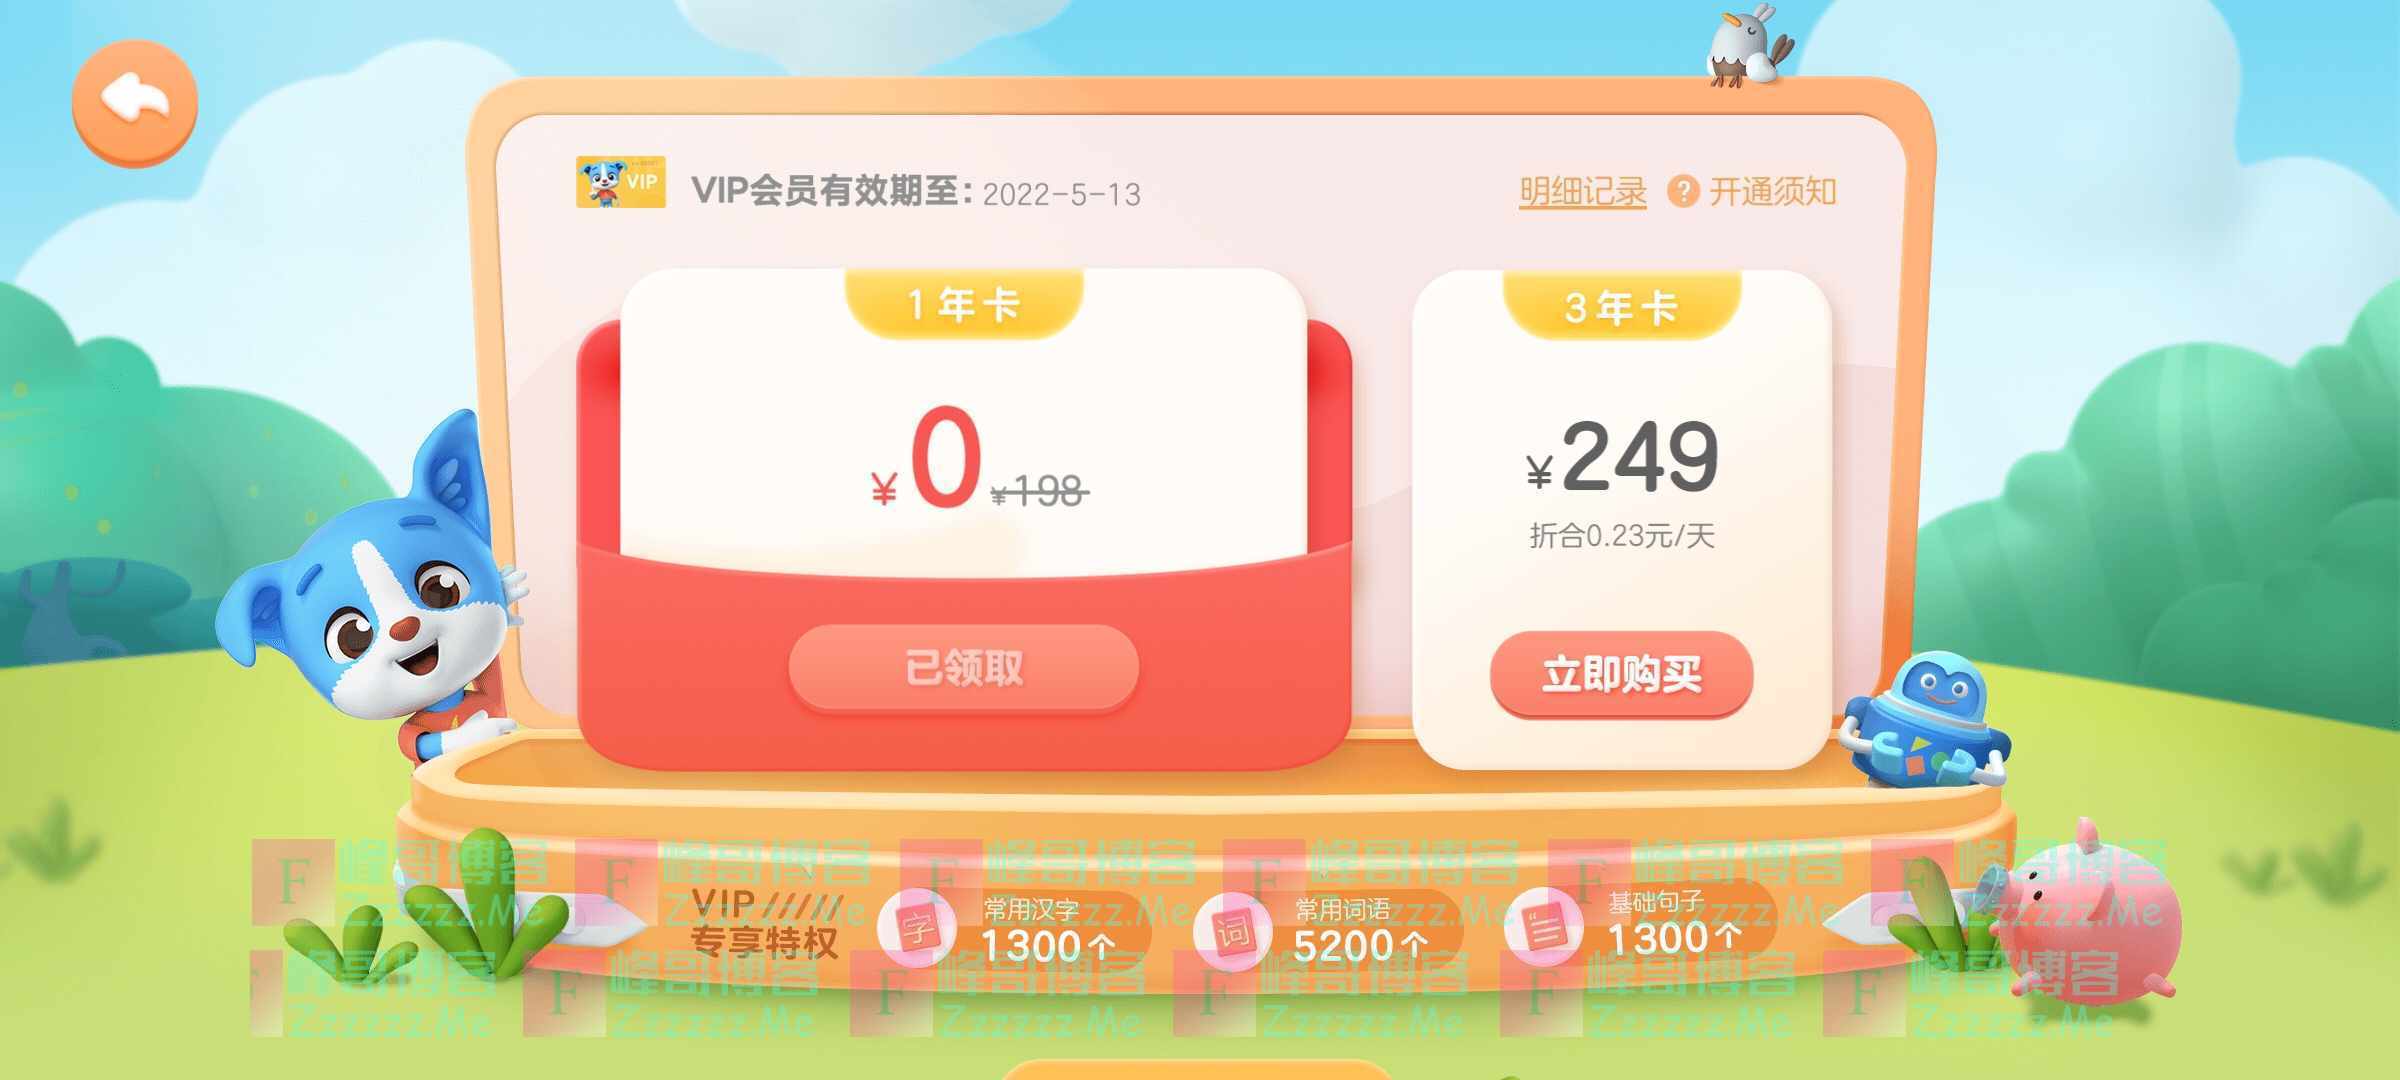Viewport: 2400px width, 1080px height.
Task: Tap the 常用汉字 字 icon
Action: click(916, 928)
